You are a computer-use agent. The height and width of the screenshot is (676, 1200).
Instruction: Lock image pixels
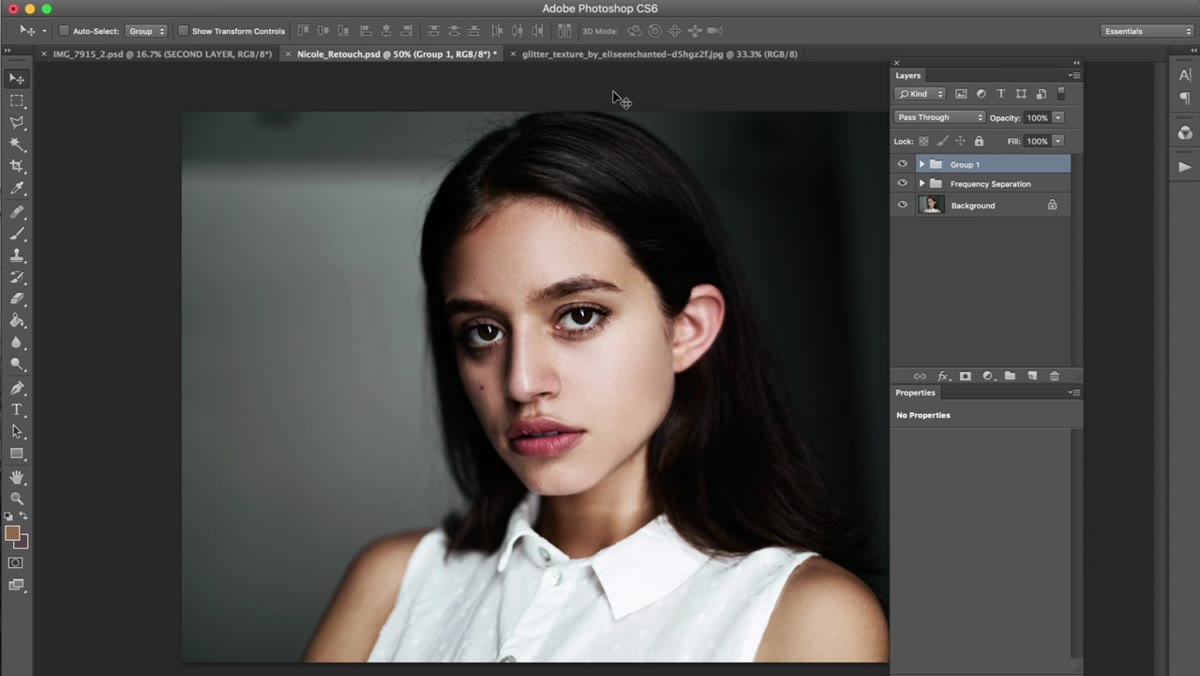coord(942,141)
